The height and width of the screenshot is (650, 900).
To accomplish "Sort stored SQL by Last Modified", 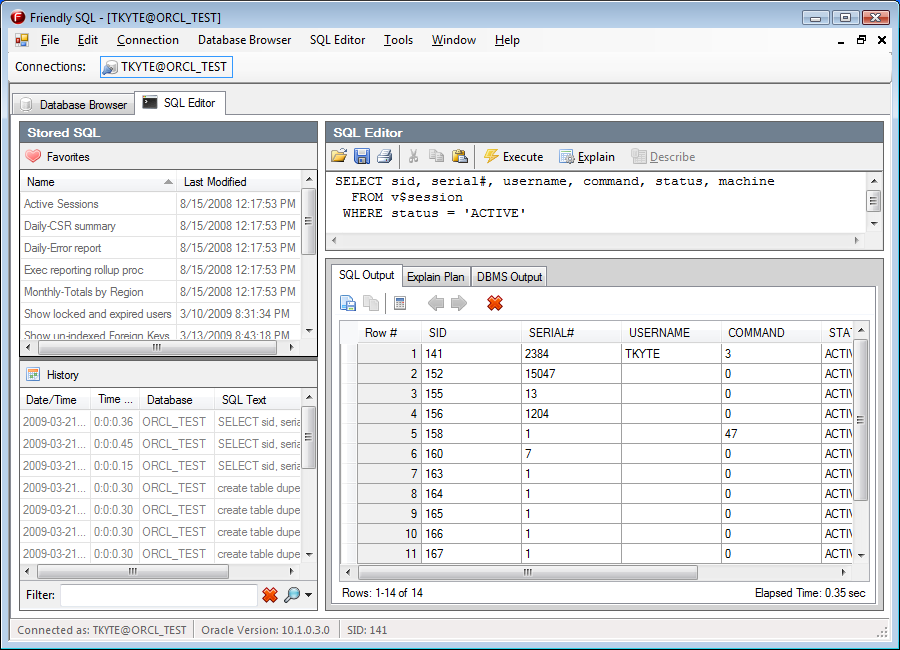I will coord(238,182).
